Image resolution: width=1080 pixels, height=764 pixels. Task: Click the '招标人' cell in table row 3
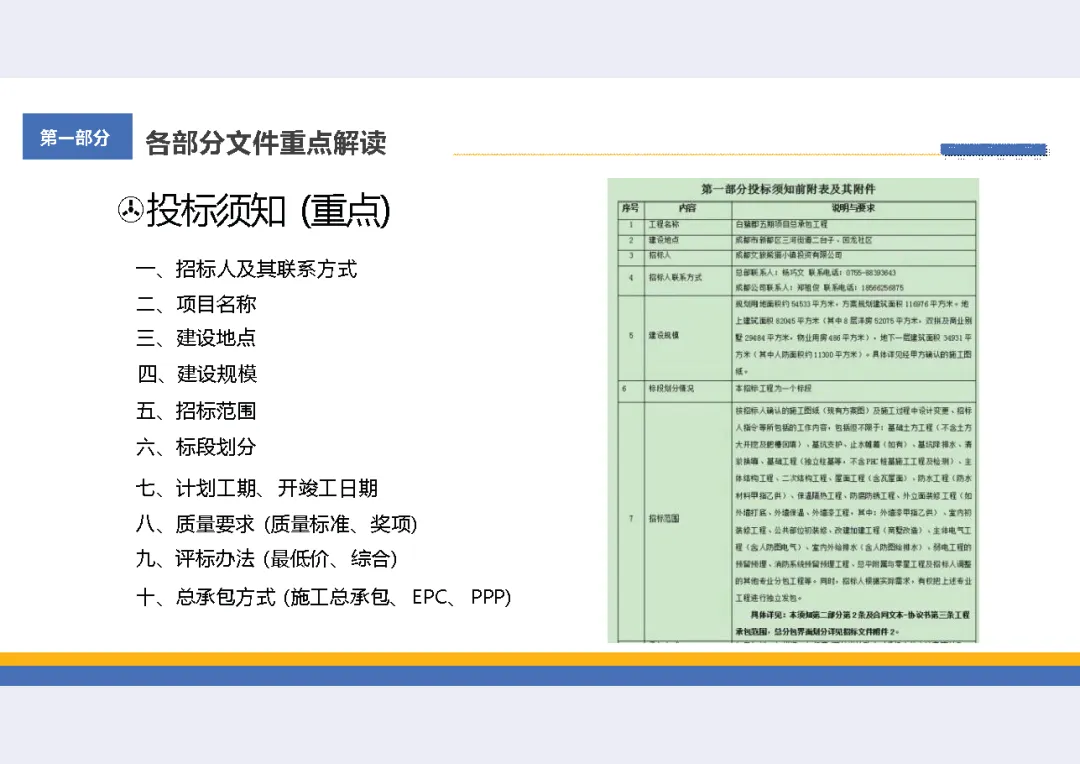coord(687,256)
